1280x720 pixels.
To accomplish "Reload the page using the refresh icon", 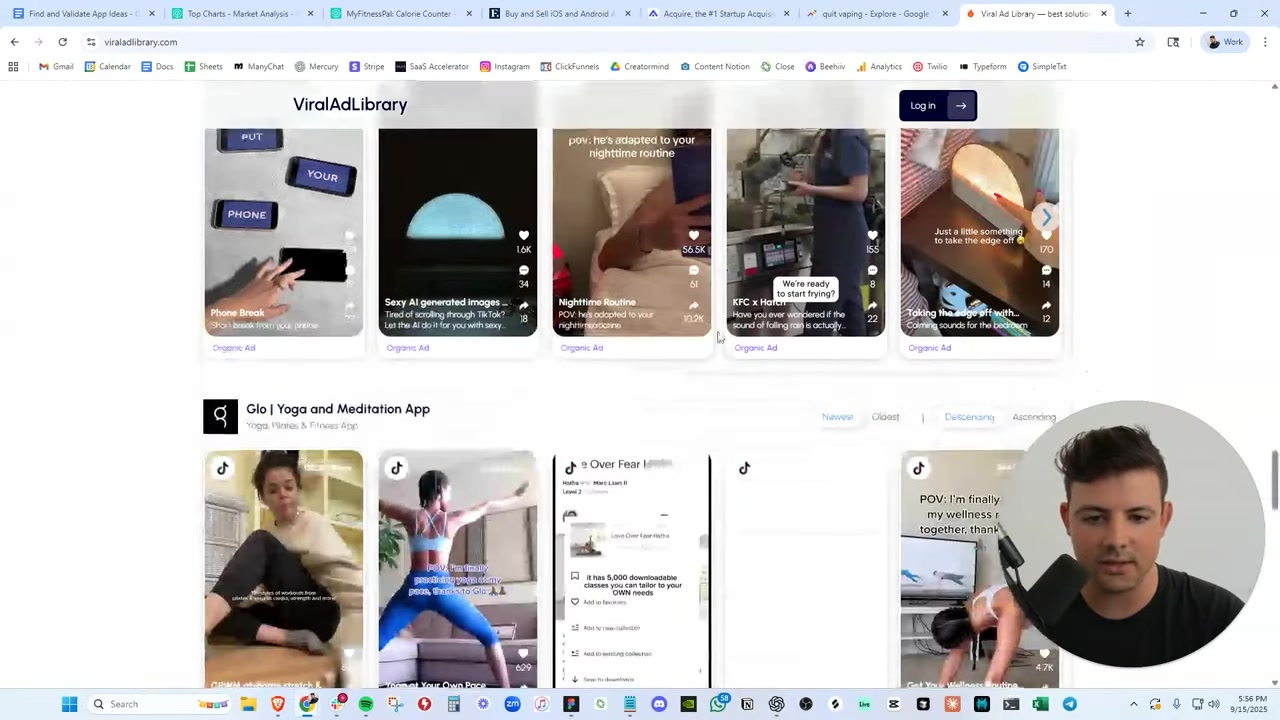I will pyautogui.click(x=62, y=42).
